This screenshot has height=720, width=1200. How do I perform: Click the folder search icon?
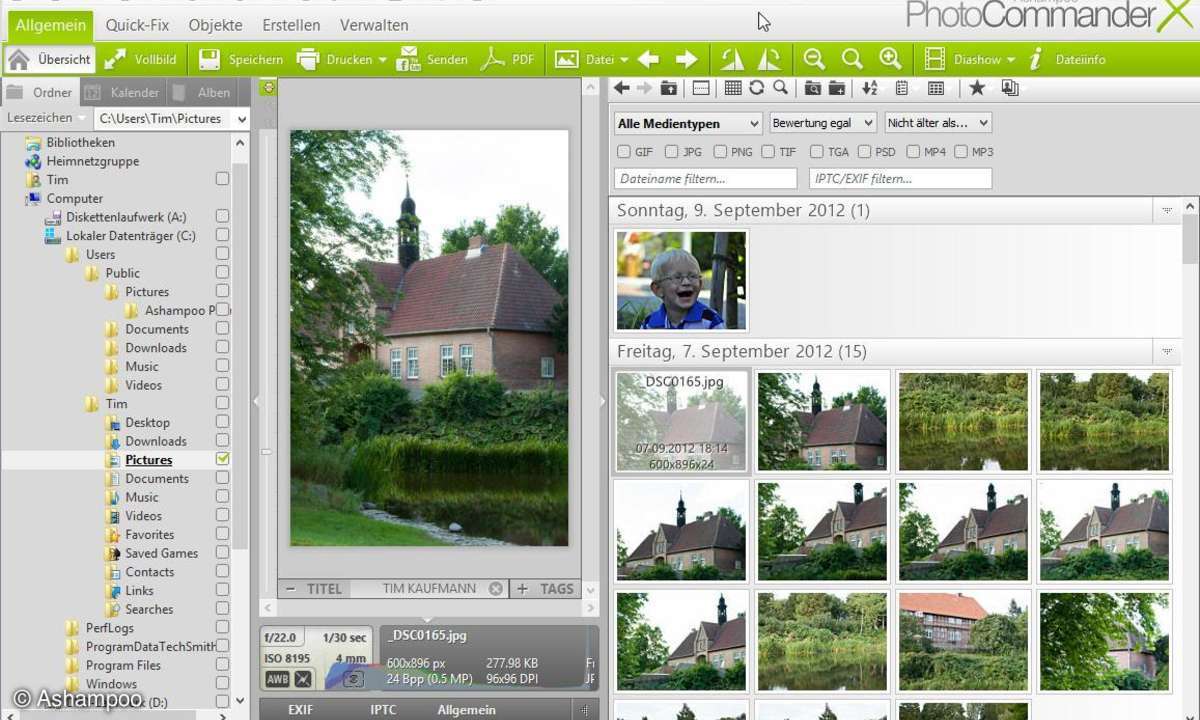[x=812, y=88]
